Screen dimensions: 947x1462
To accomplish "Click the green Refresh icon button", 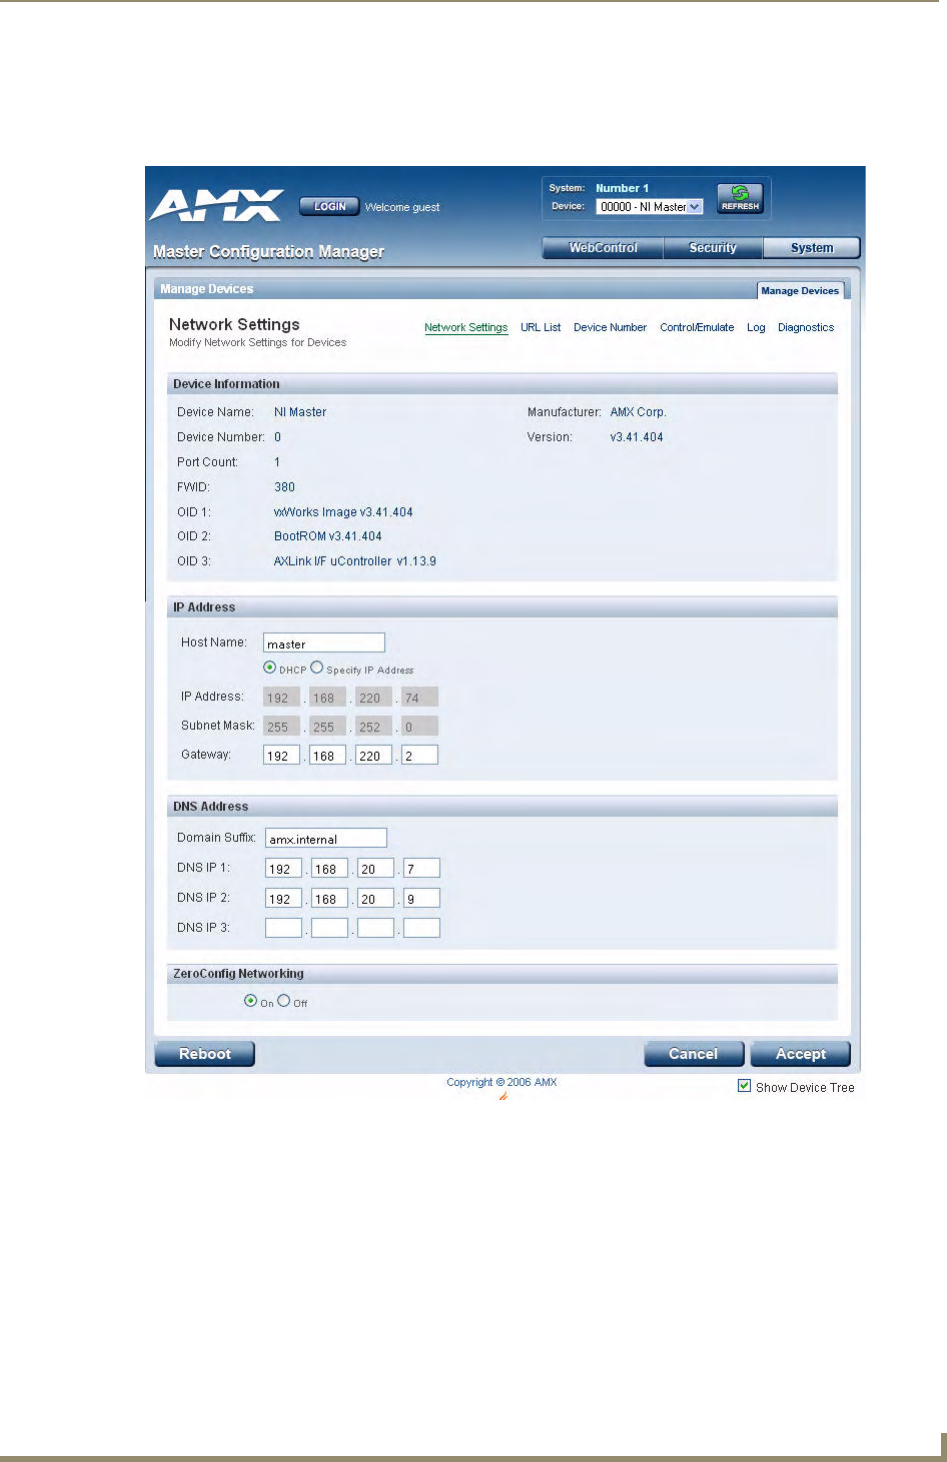I will [740, 198].
